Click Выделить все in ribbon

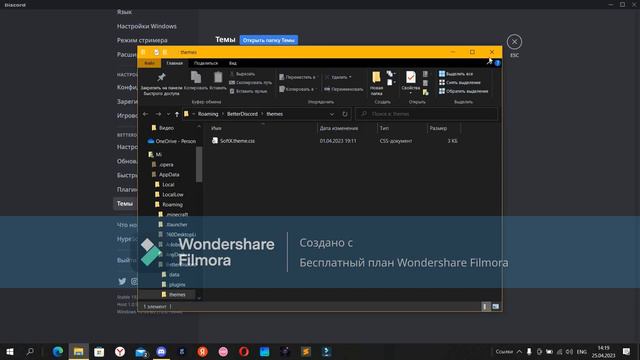pos(456,74)
